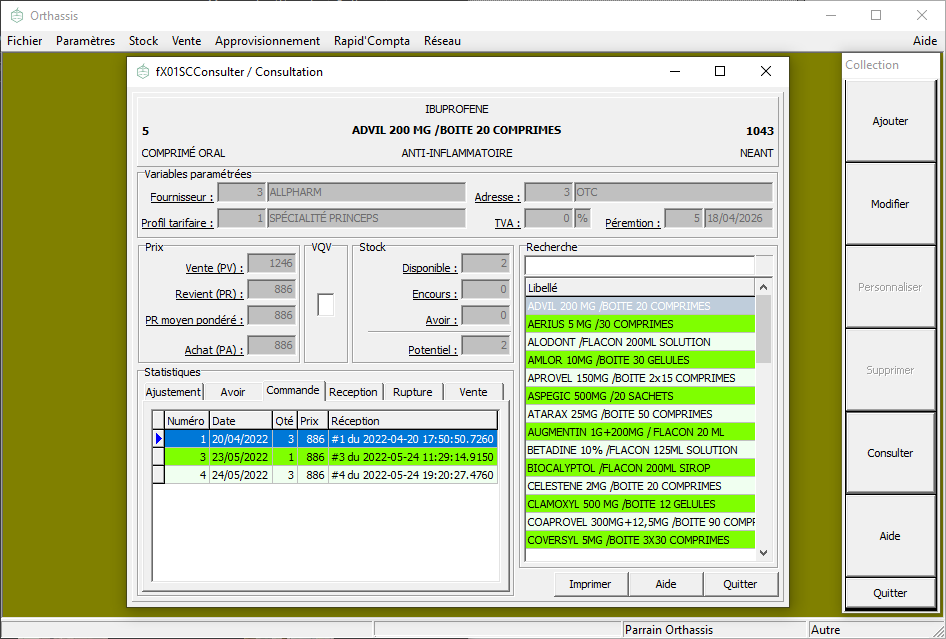Switch to the Rupture statistics tab
The image size is (946, 639).
[x=413, y=392]
